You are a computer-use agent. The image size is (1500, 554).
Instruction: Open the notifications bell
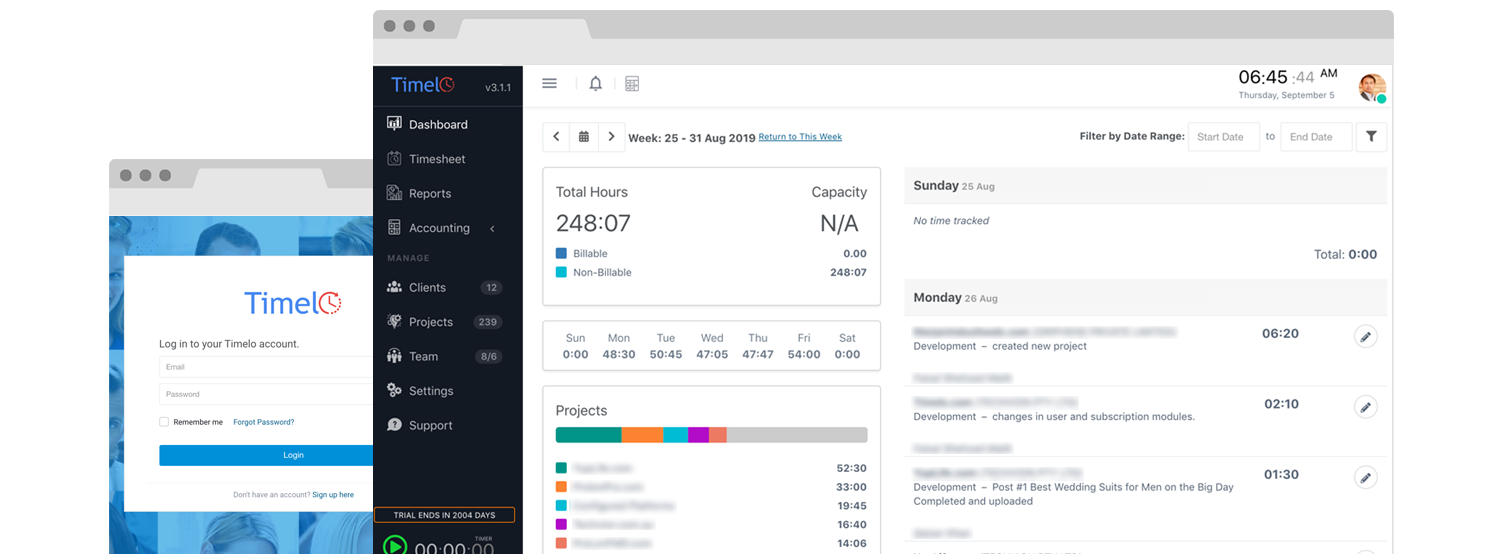596,84
